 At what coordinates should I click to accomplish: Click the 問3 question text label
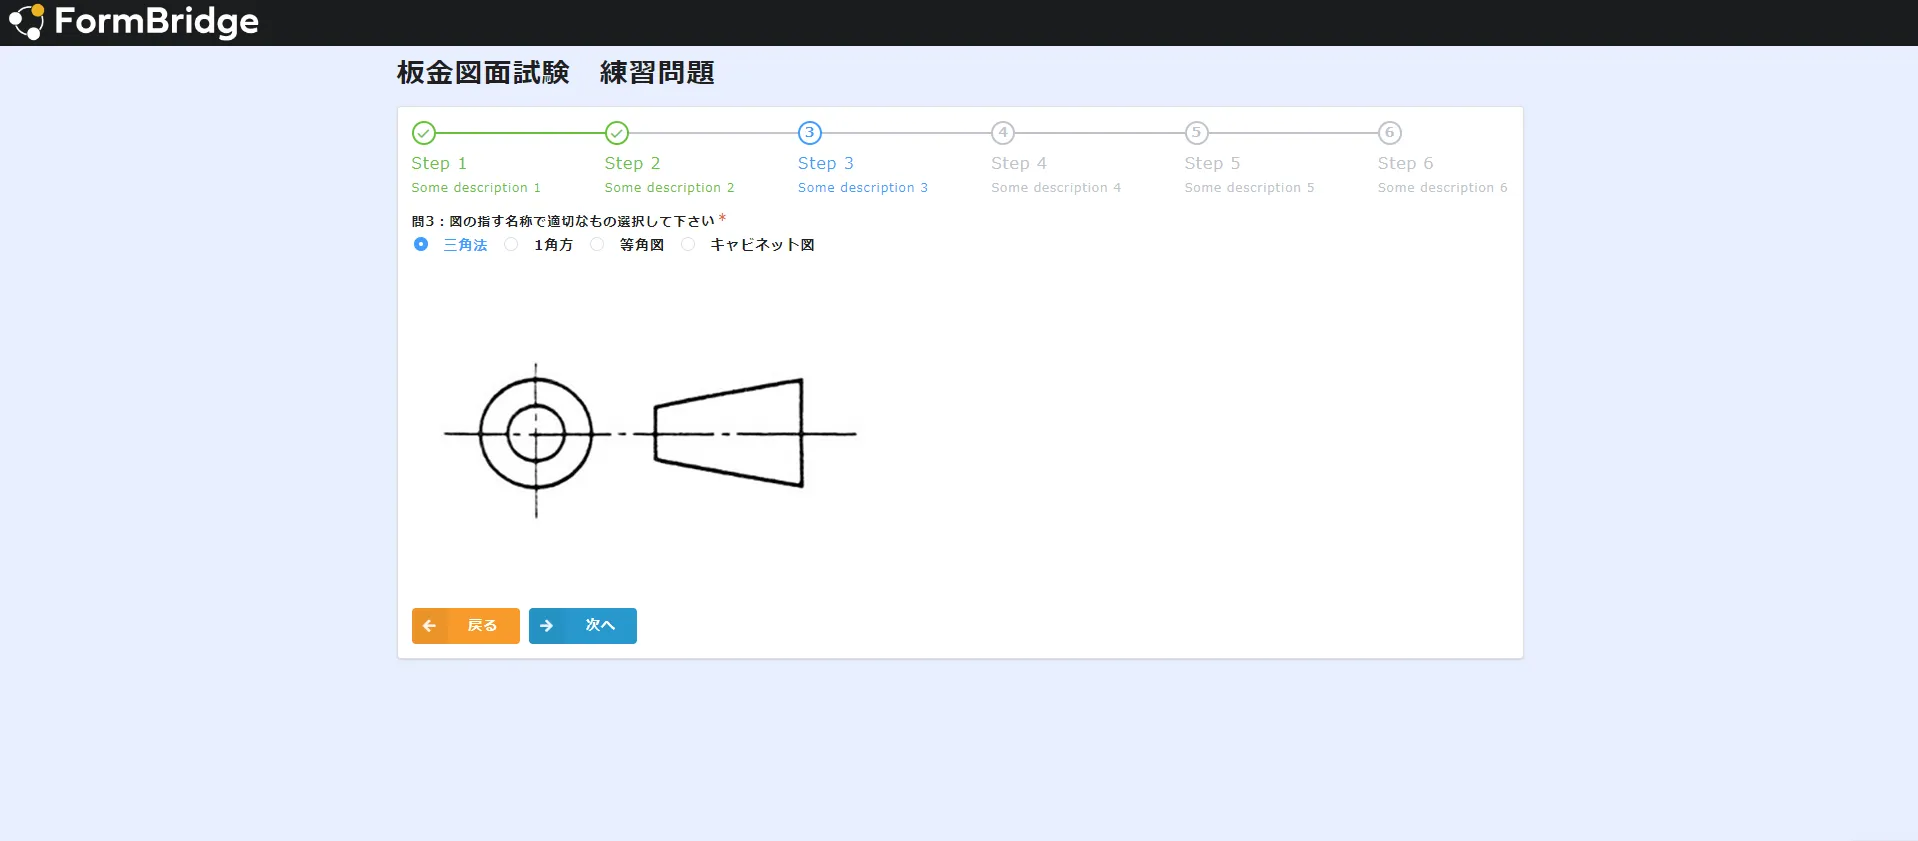point(563,221)
